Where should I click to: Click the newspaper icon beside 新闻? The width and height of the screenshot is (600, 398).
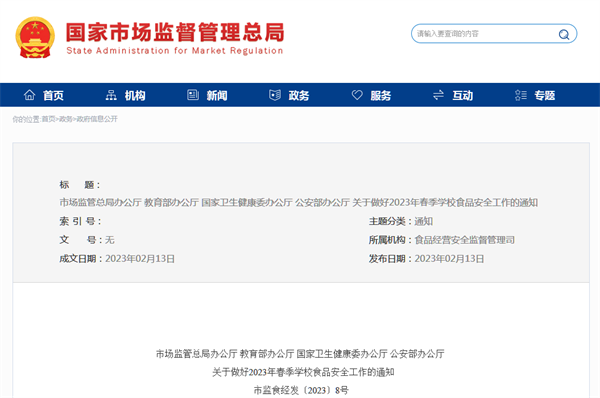pyautogui.click(x=193, y=95)
